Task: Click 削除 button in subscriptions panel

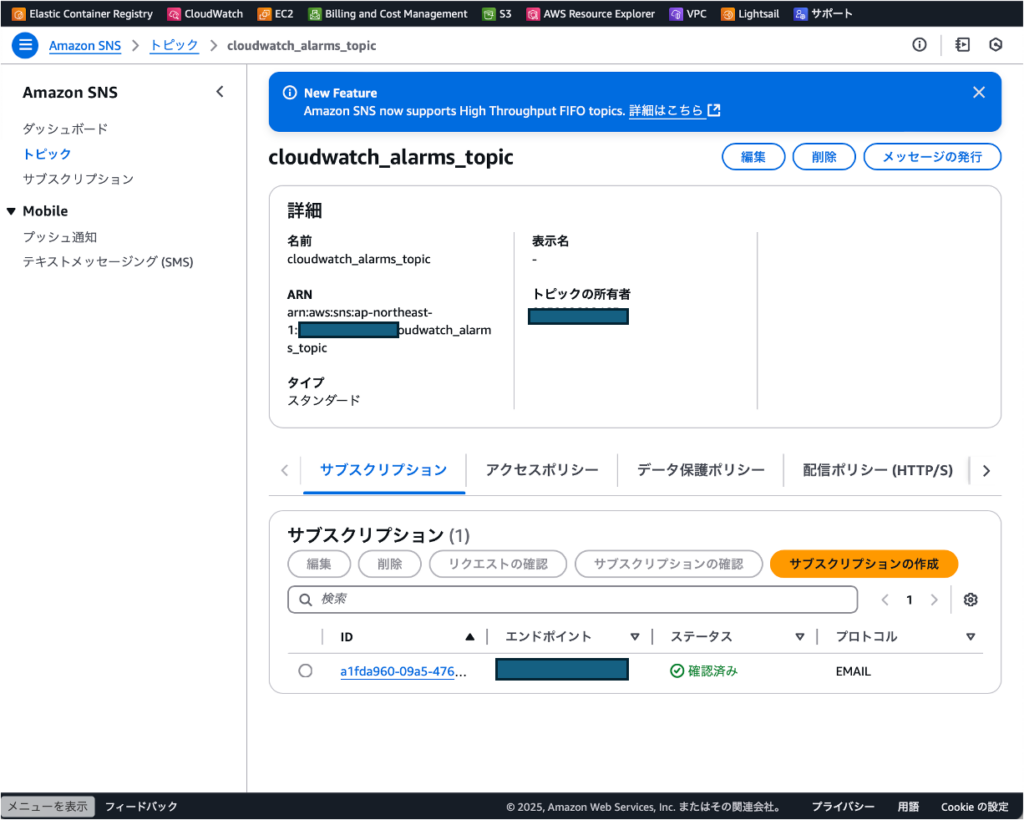Action: pos(389,564)
